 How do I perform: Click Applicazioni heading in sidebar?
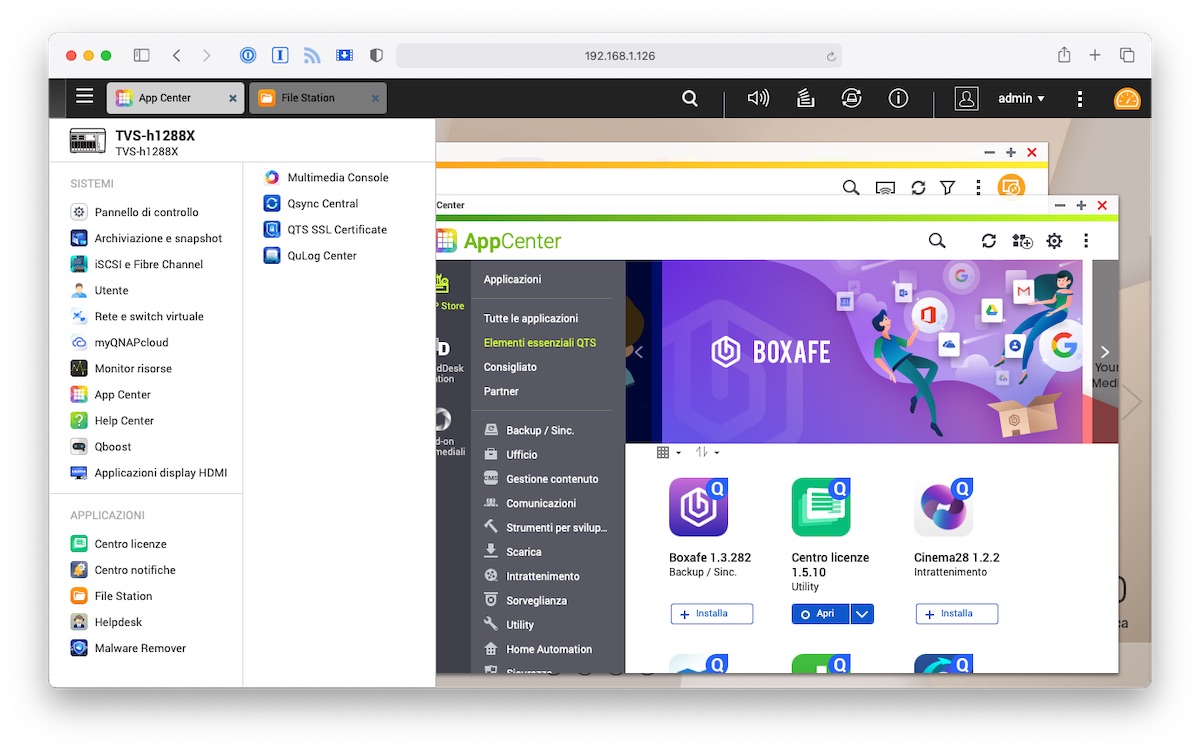pyautogui.click(x=512, y=279)
